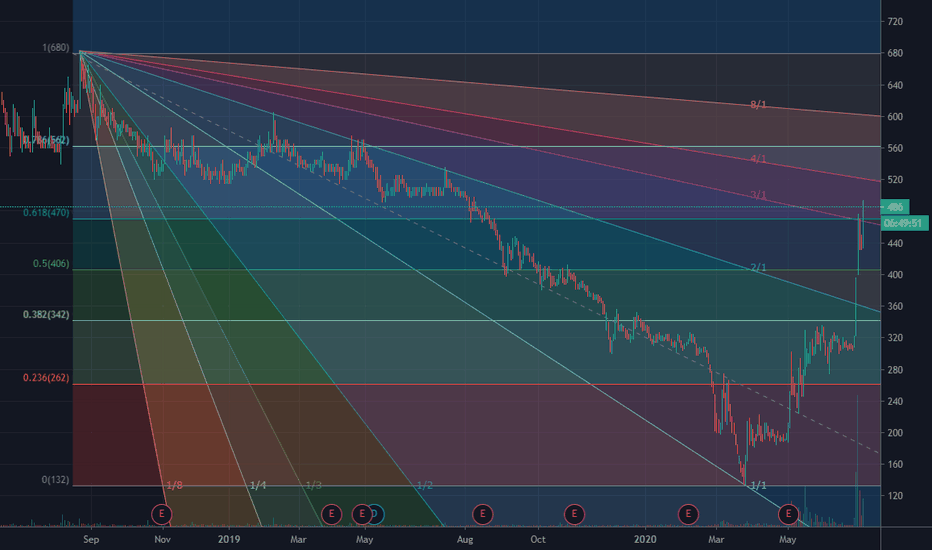
Task: Click the 0.618(470) retracement label
Action: point(46,213)
